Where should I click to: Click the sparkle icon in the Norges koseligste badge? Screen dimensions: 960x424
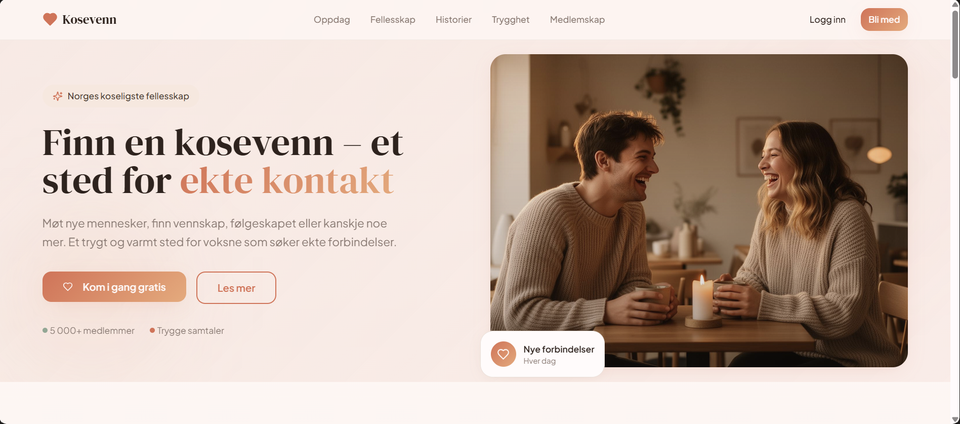point(58,96)
